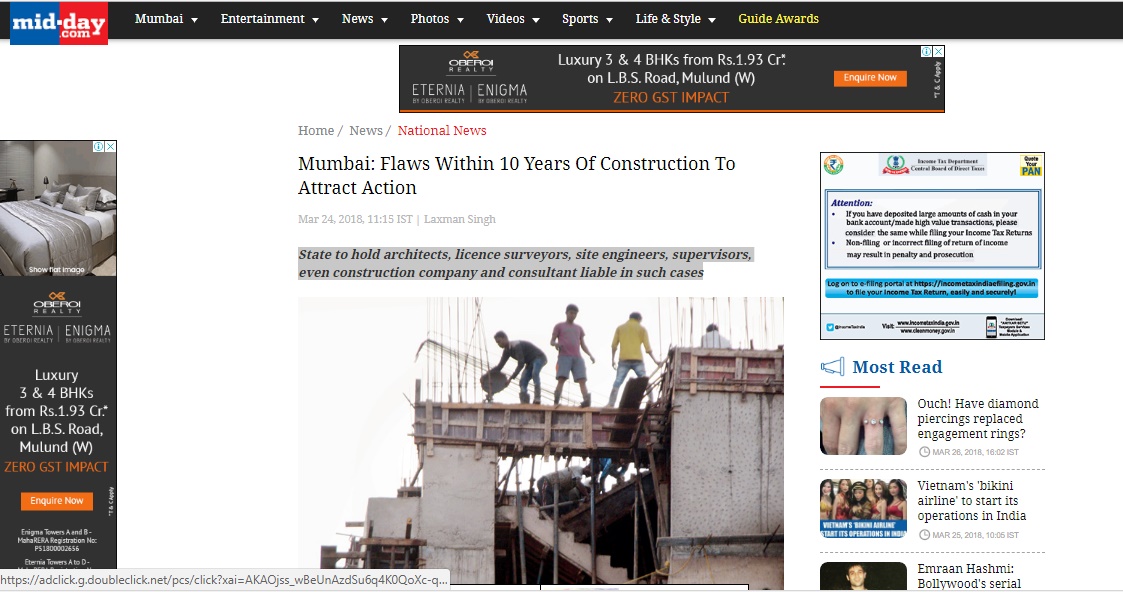The height and width of the screenshot is (592, 1123).
Task: Close the top Oberoi banner ad
Action: point(938,52)
